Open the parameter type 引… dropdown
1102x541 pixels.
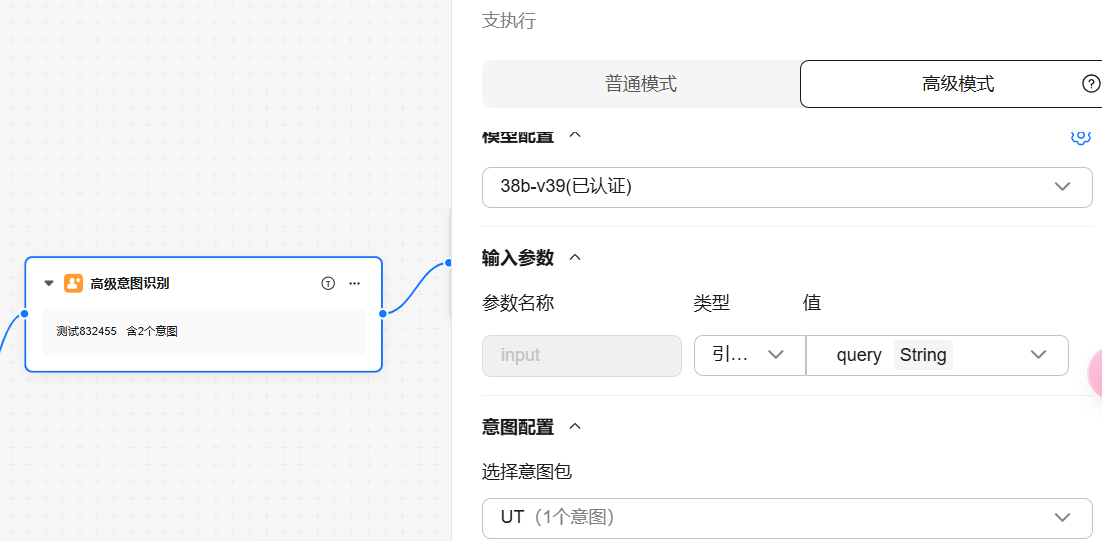[x=749, y=355]
